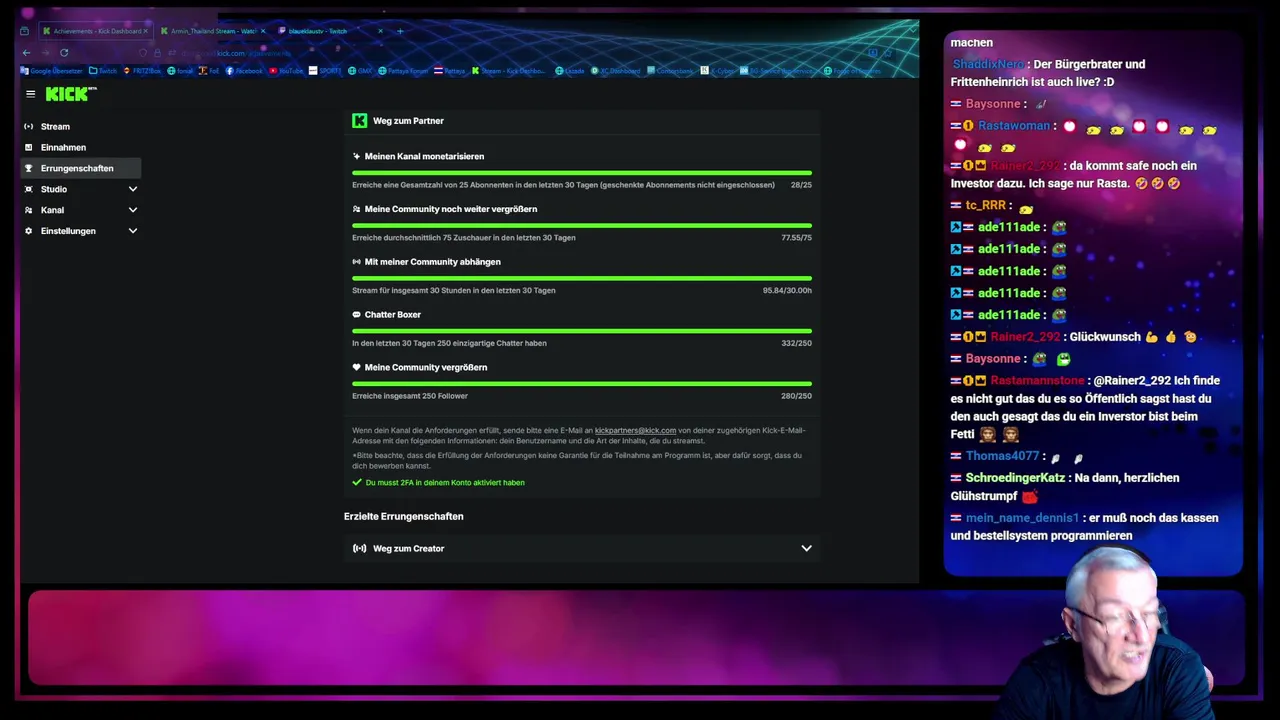
Task: Open the Facebook bookmark
Action: (x=244, y=71)
